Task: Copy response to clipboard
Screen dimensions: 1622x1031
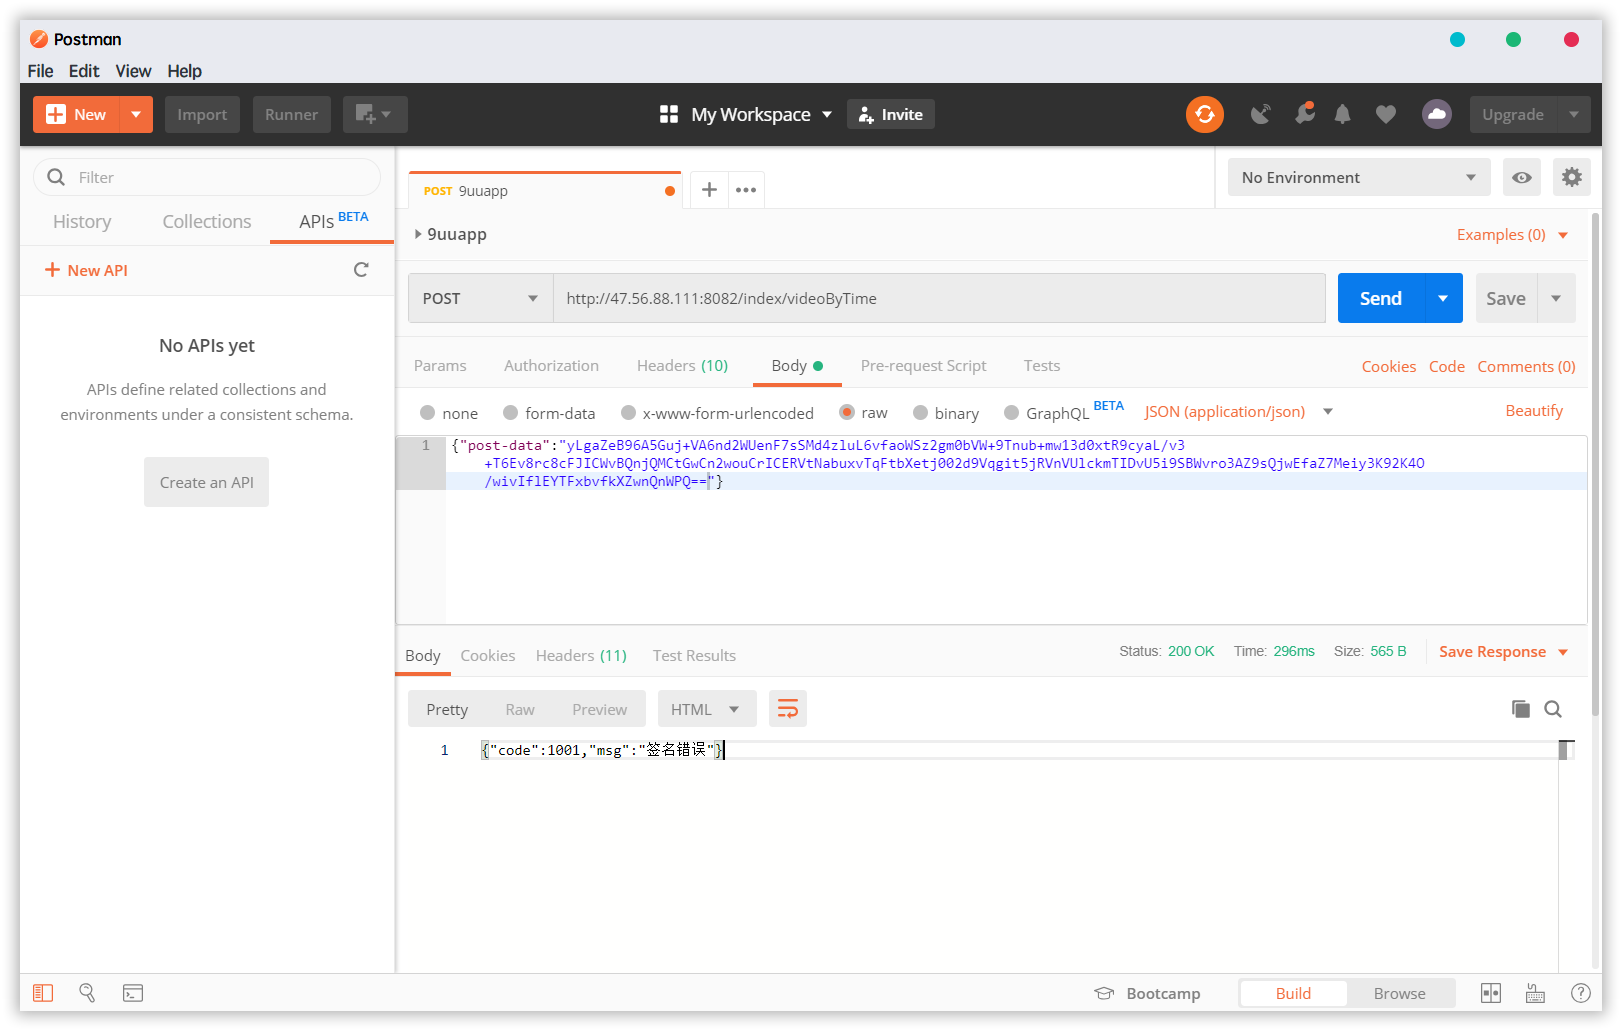Action: tap(1521, 709)
